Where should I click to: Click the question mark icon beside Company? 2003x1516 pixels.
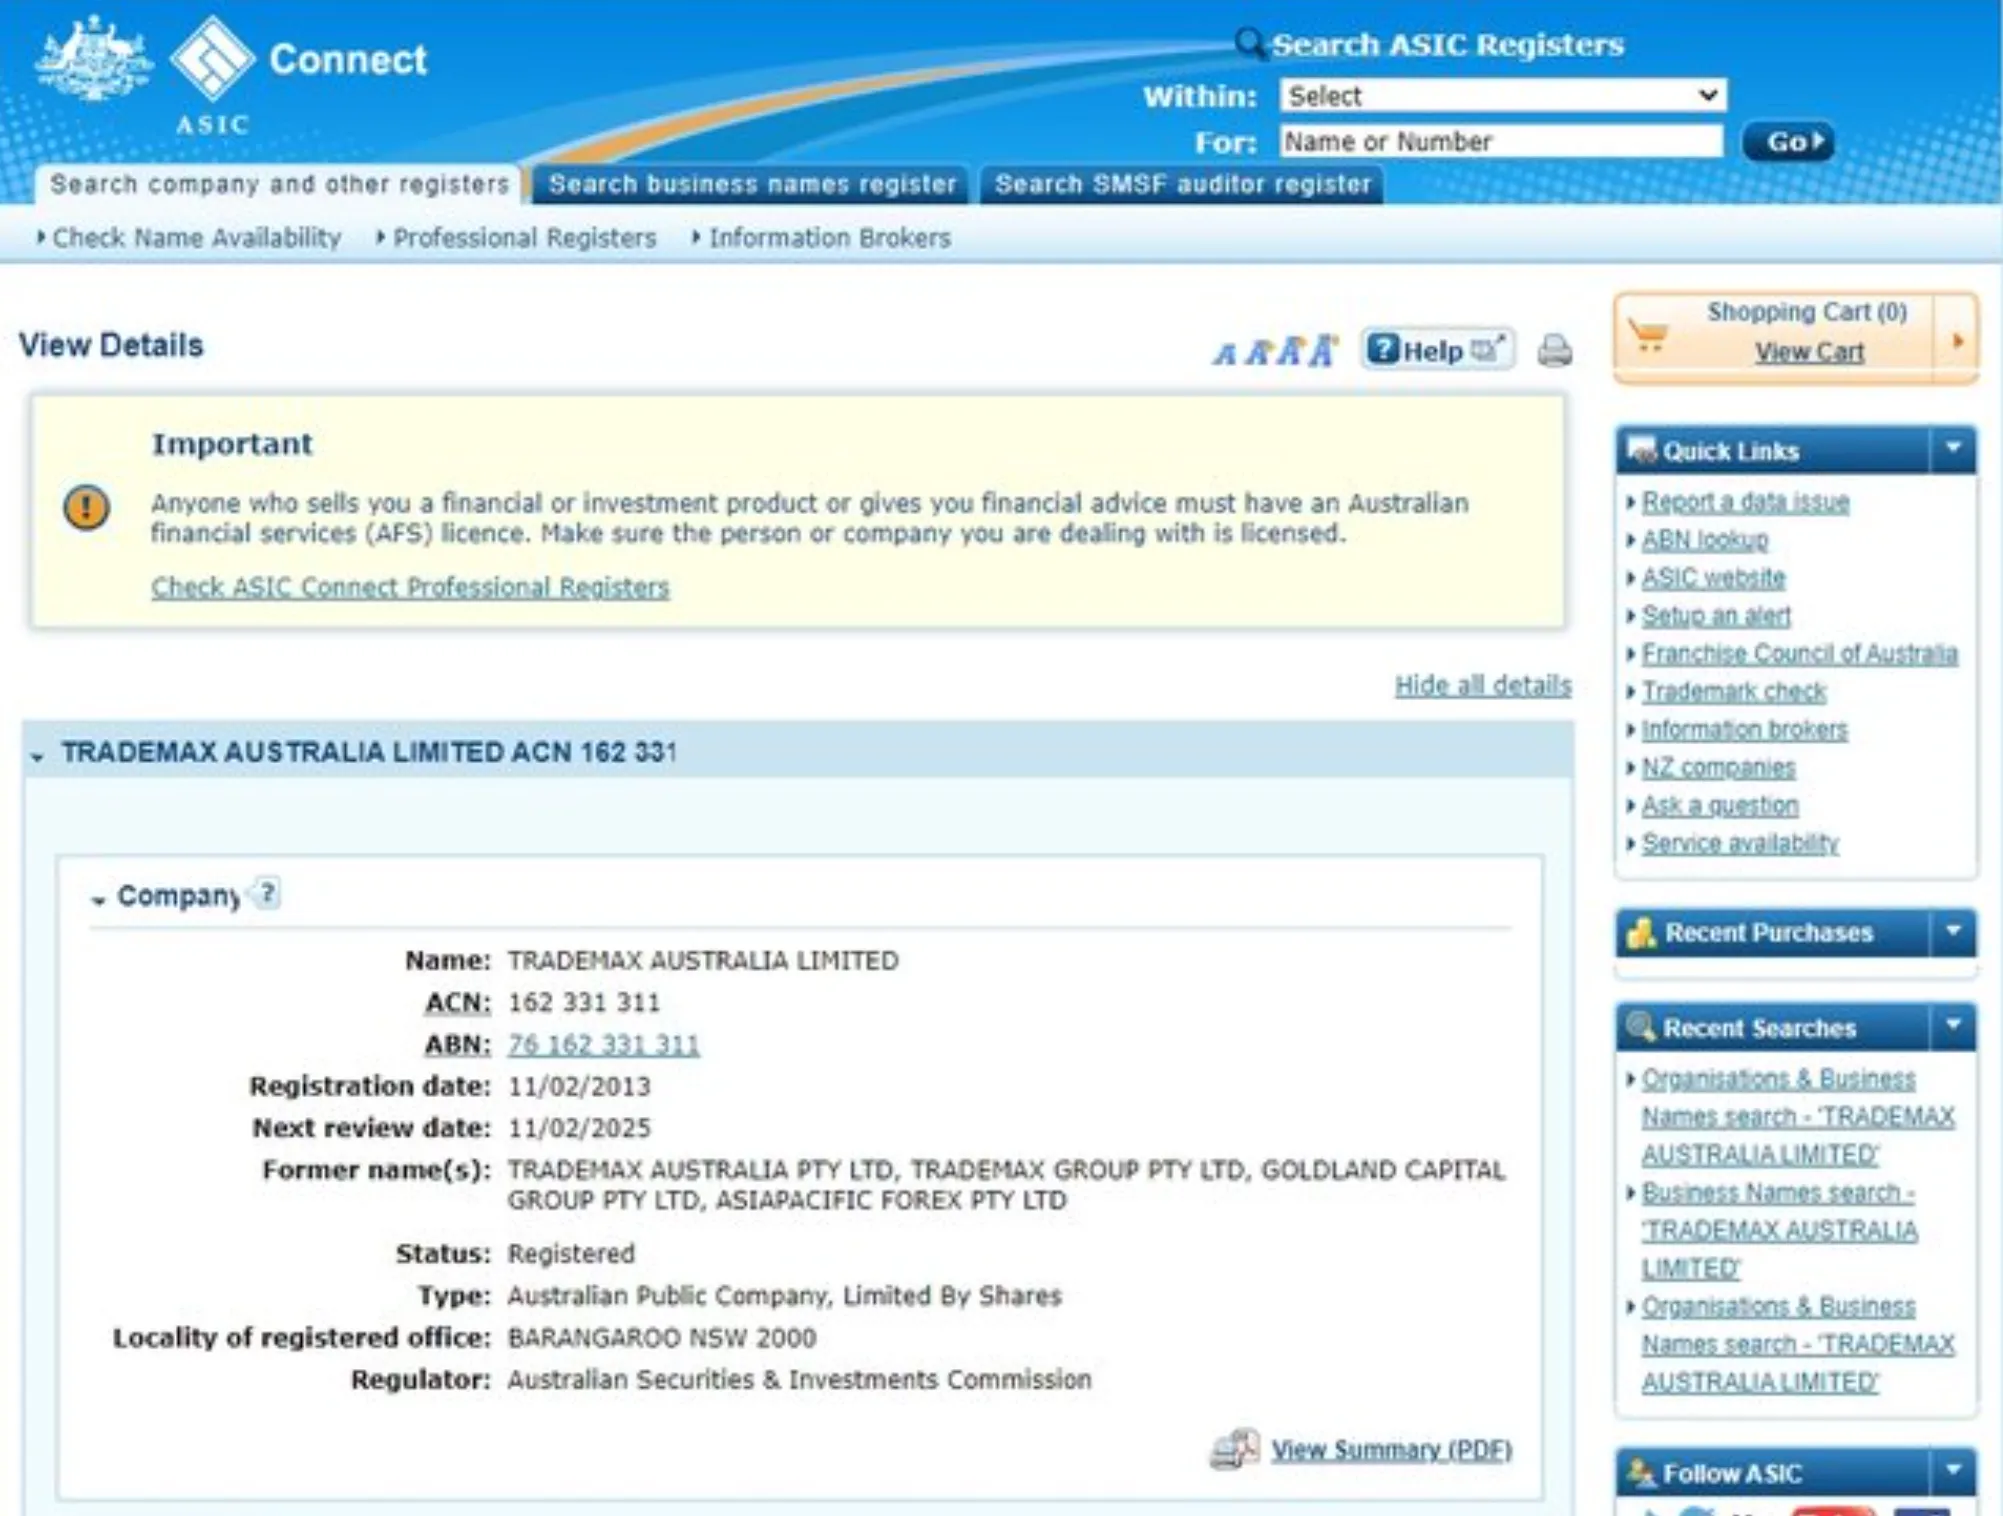[x=267, y=892]
